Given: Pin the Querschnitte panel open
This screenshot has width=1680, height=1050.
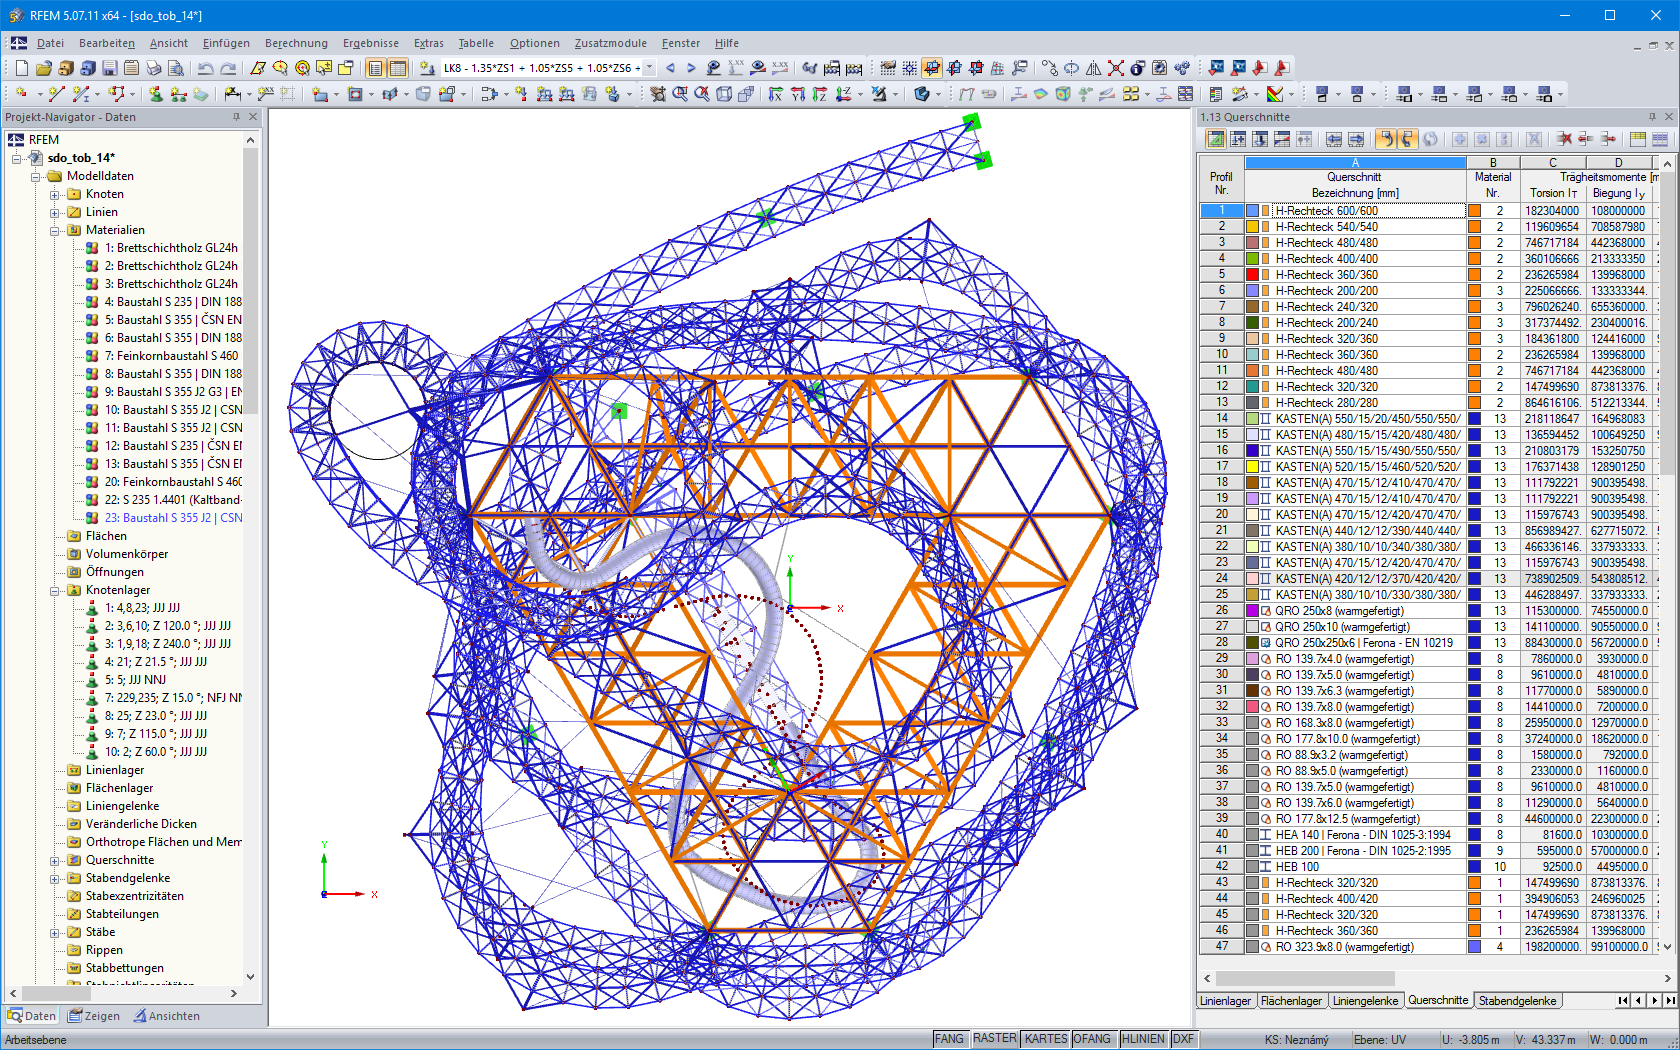Looking at the screenshot, I should pos(1651,117).
